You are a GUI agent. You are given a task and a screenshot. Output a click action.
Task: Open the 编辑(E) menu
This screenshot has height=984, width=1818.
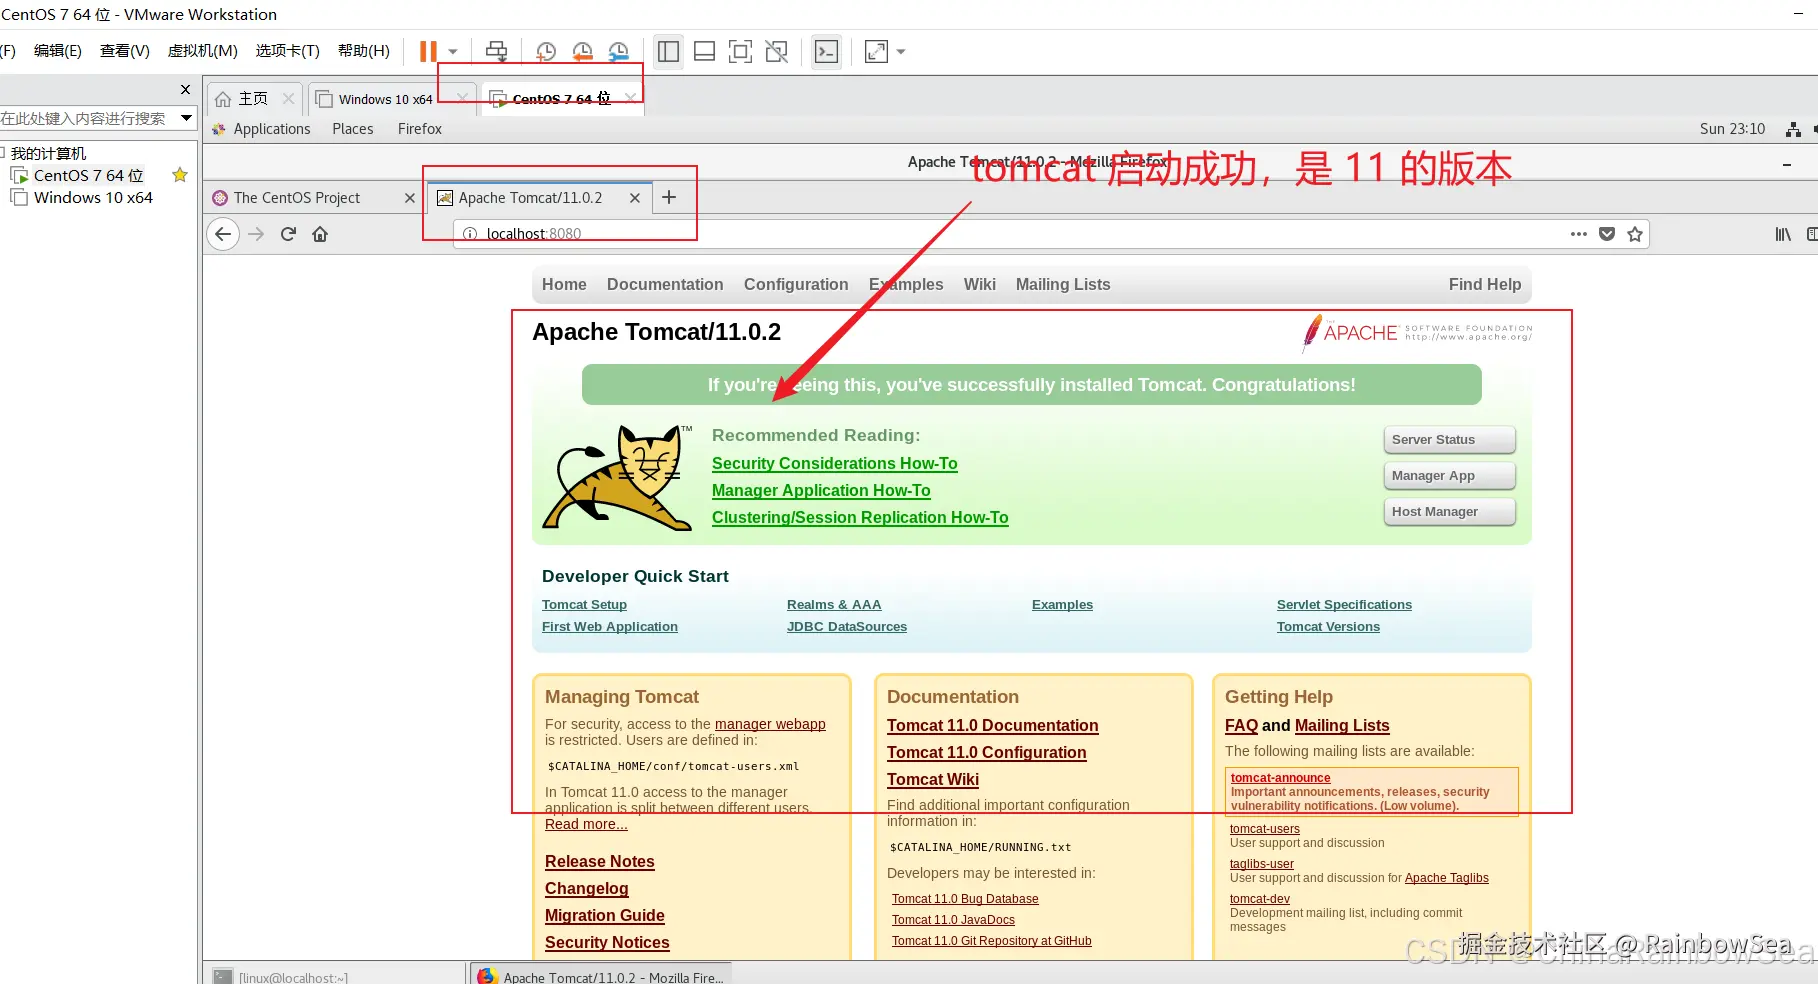(58, 51)
